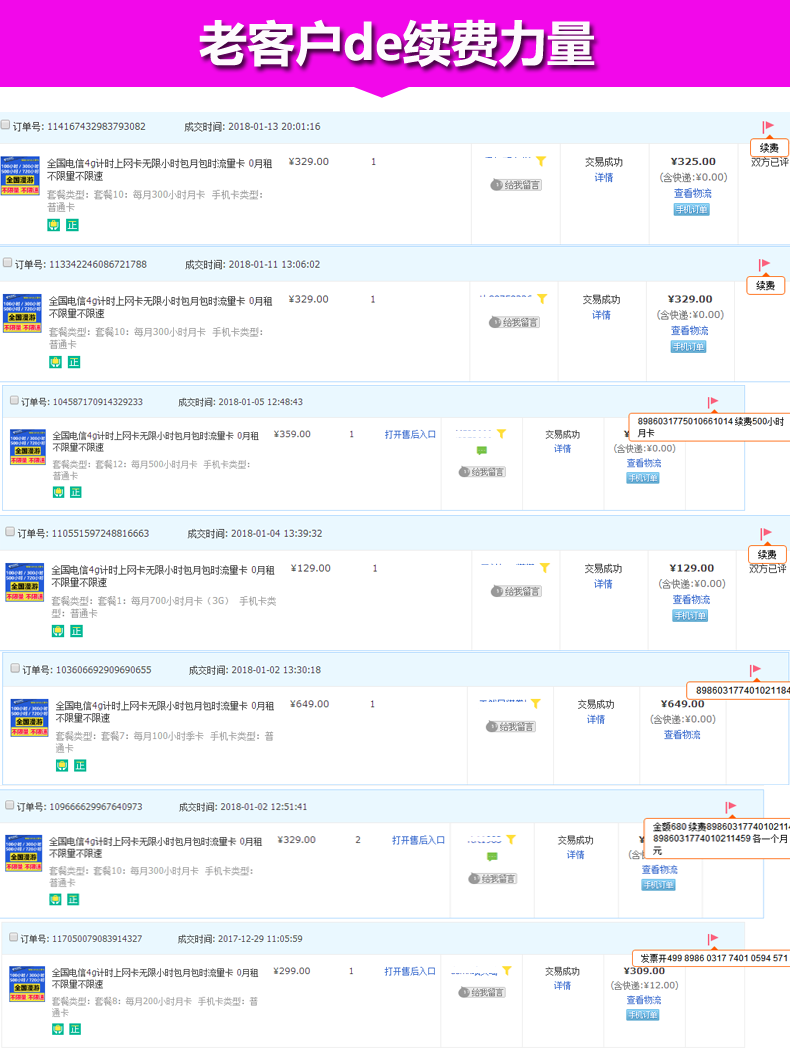Open product title in order 103606692909690655
Image resolution: width=790 pixels, height=1058 pixels.
(165, 712)
